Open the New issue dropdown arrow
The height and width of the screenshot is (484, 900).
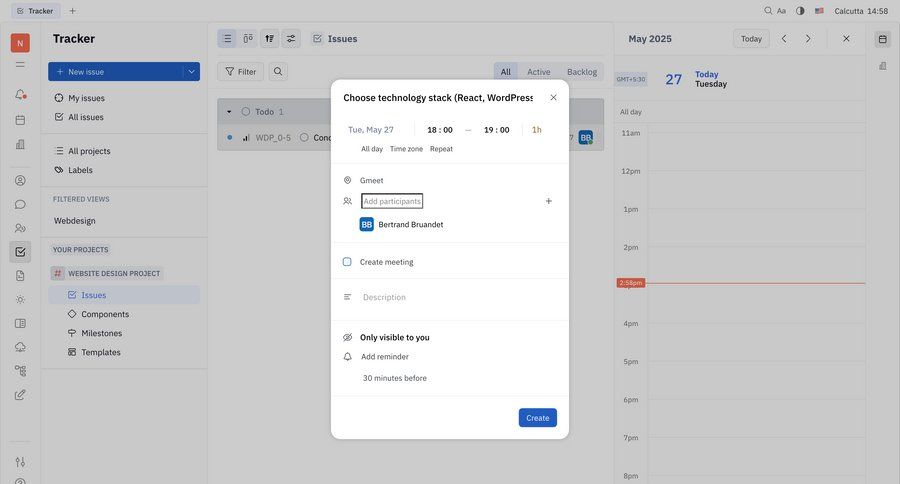[191, 72]
